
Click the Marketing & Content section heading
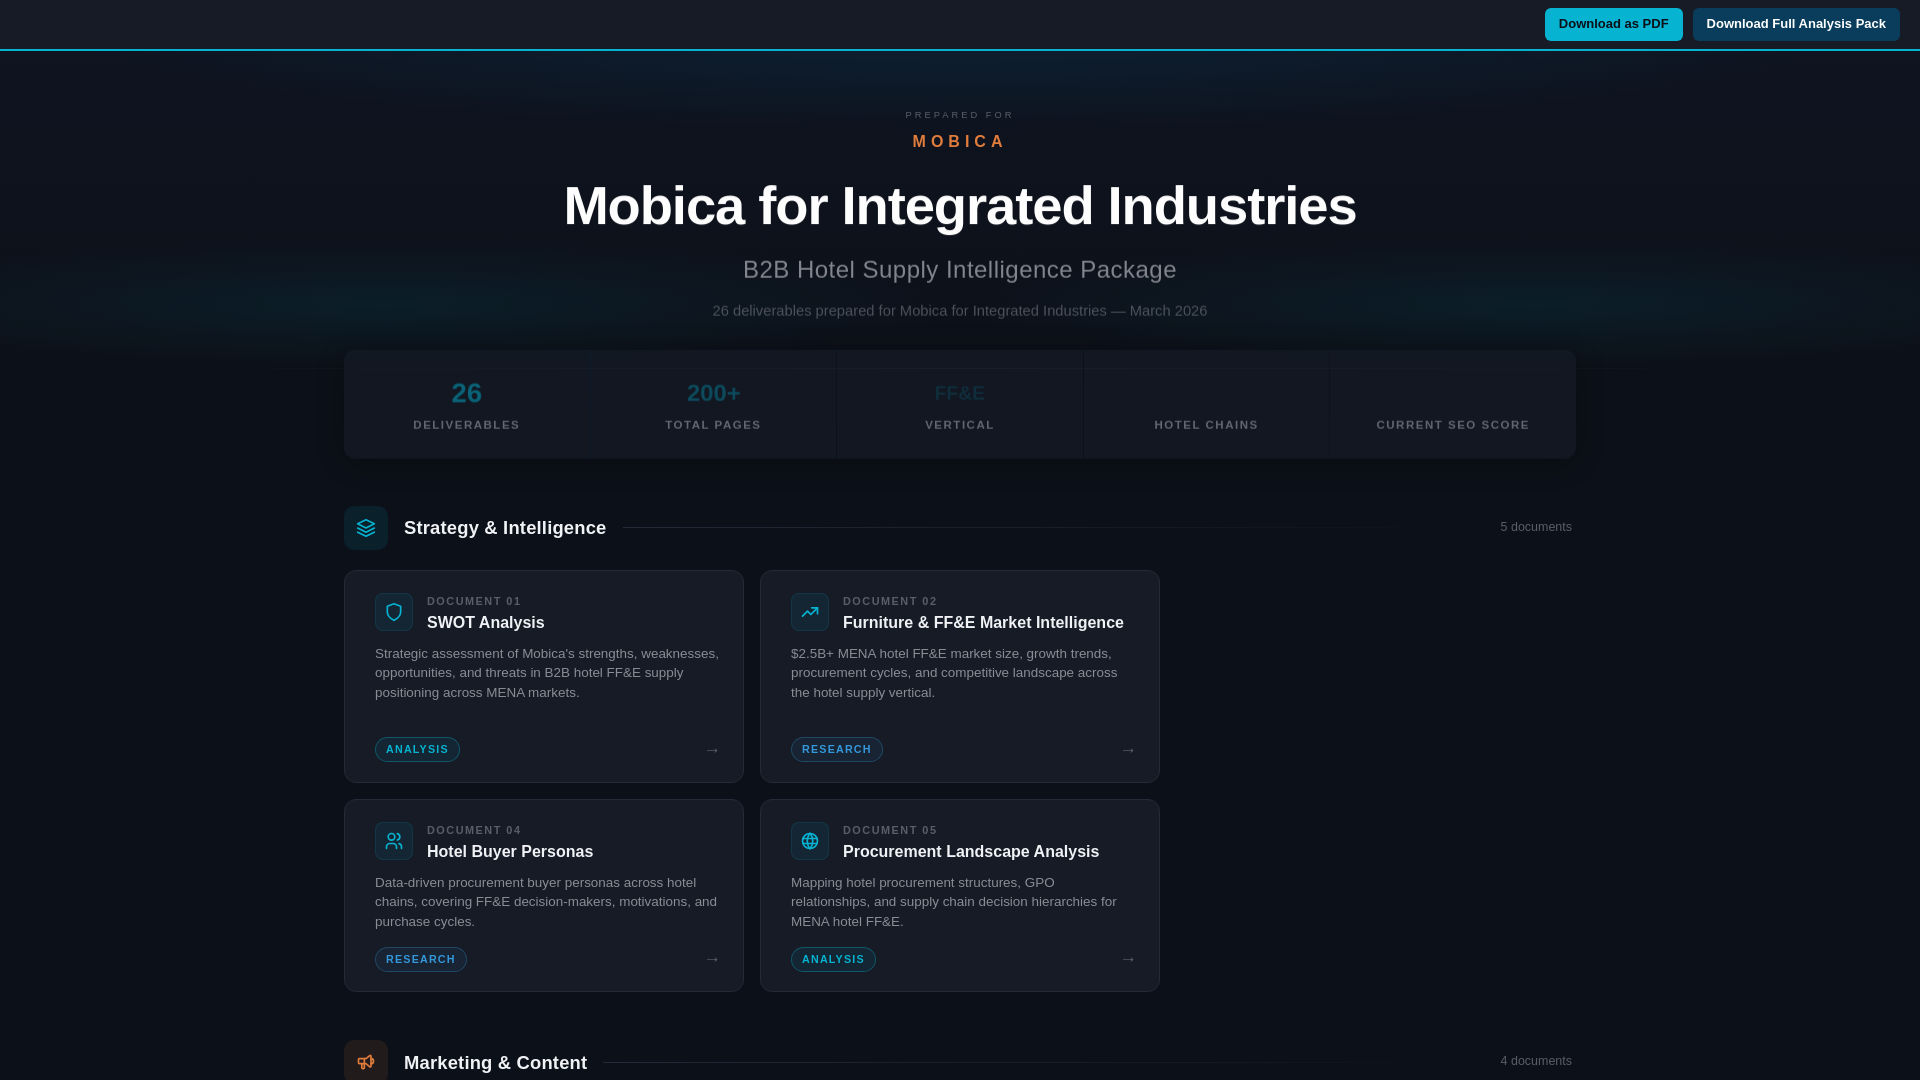(495, 1063)
